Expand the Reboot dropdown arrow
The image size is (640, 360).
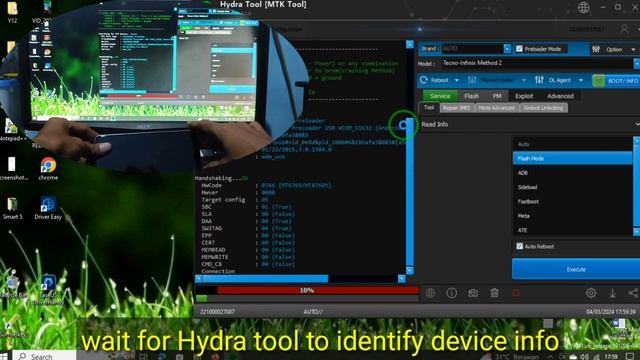click(x=457, y=80)
